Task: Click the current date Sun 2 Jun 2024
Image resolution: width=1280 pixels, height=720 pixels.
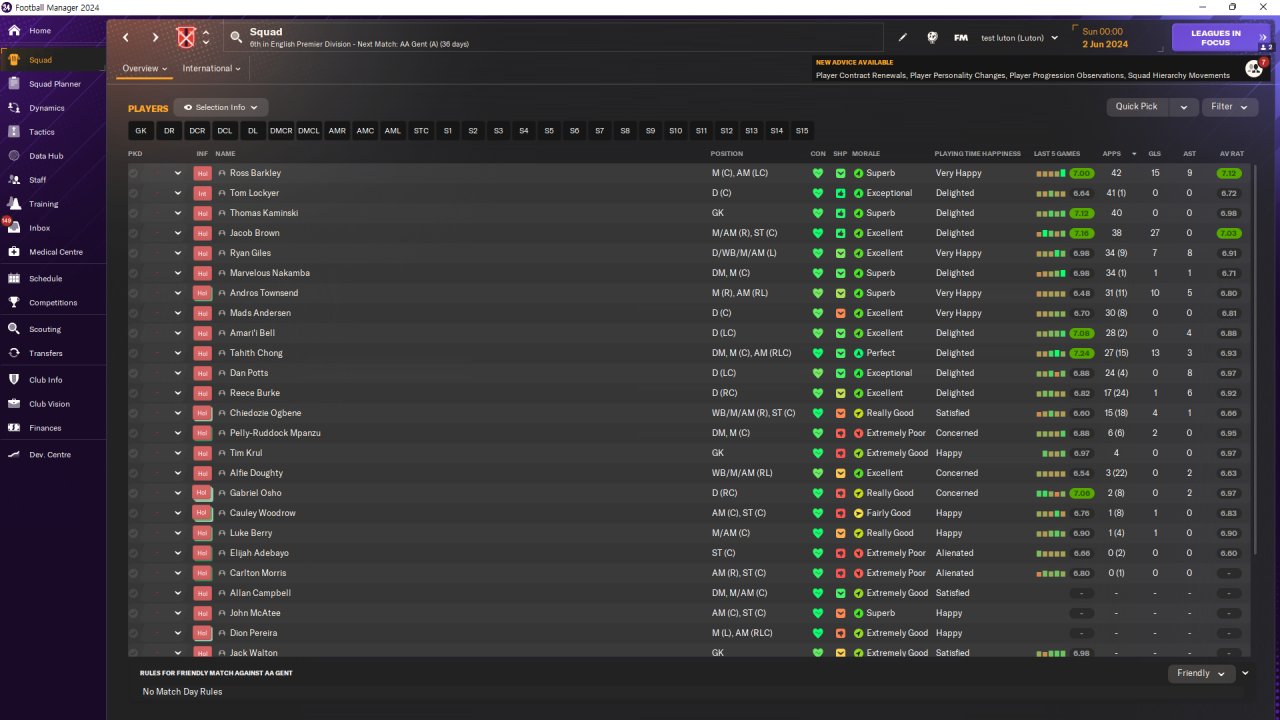Action: click(x=1104, y=38)
